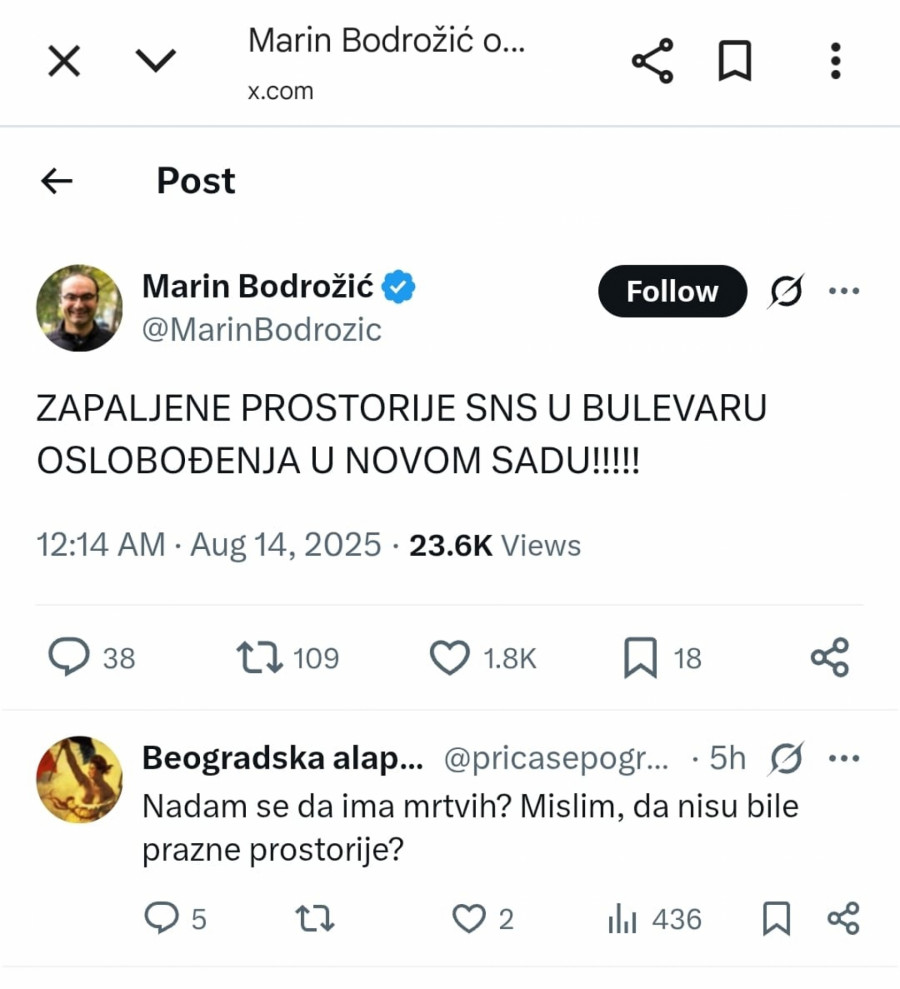The width and height of the screenshot is (900, 989).
Task: View analytics for reply with 436 views
Action: tap(623, 918)
